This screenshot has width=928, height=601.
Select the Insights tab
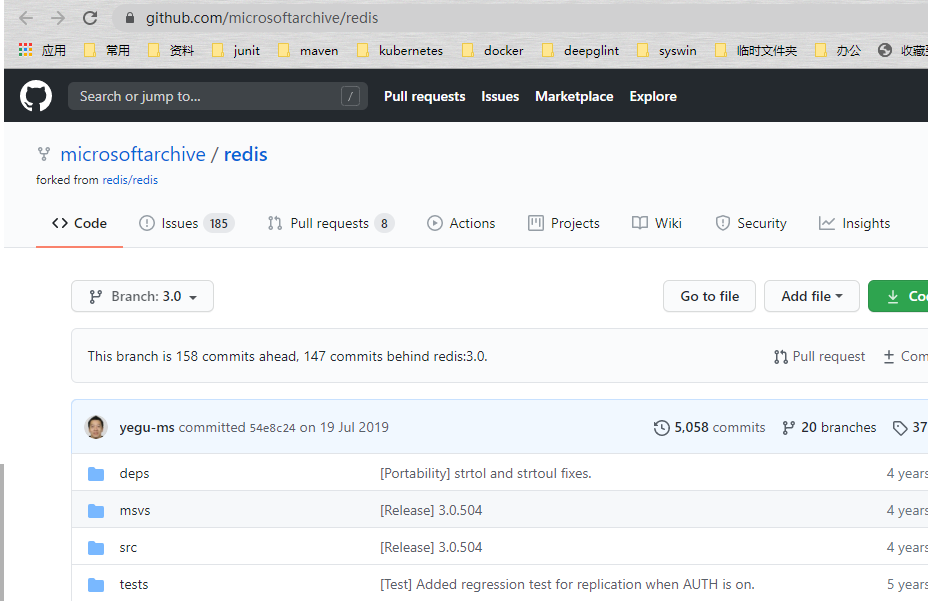(x=854, y=223)
